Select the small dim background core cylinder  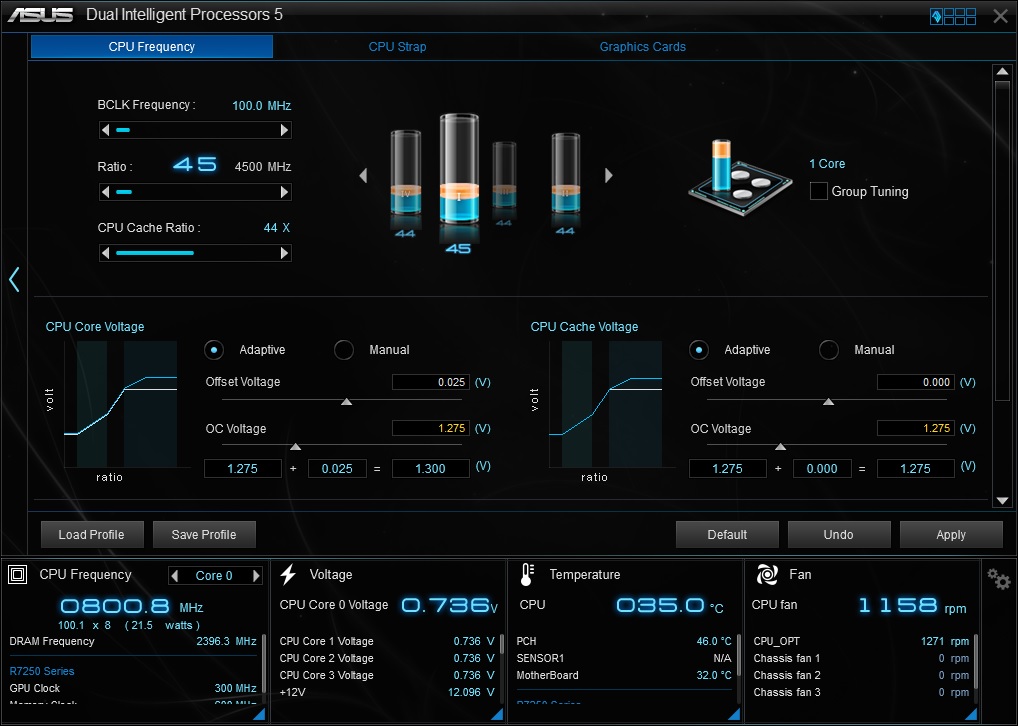(x=504, y=175)
